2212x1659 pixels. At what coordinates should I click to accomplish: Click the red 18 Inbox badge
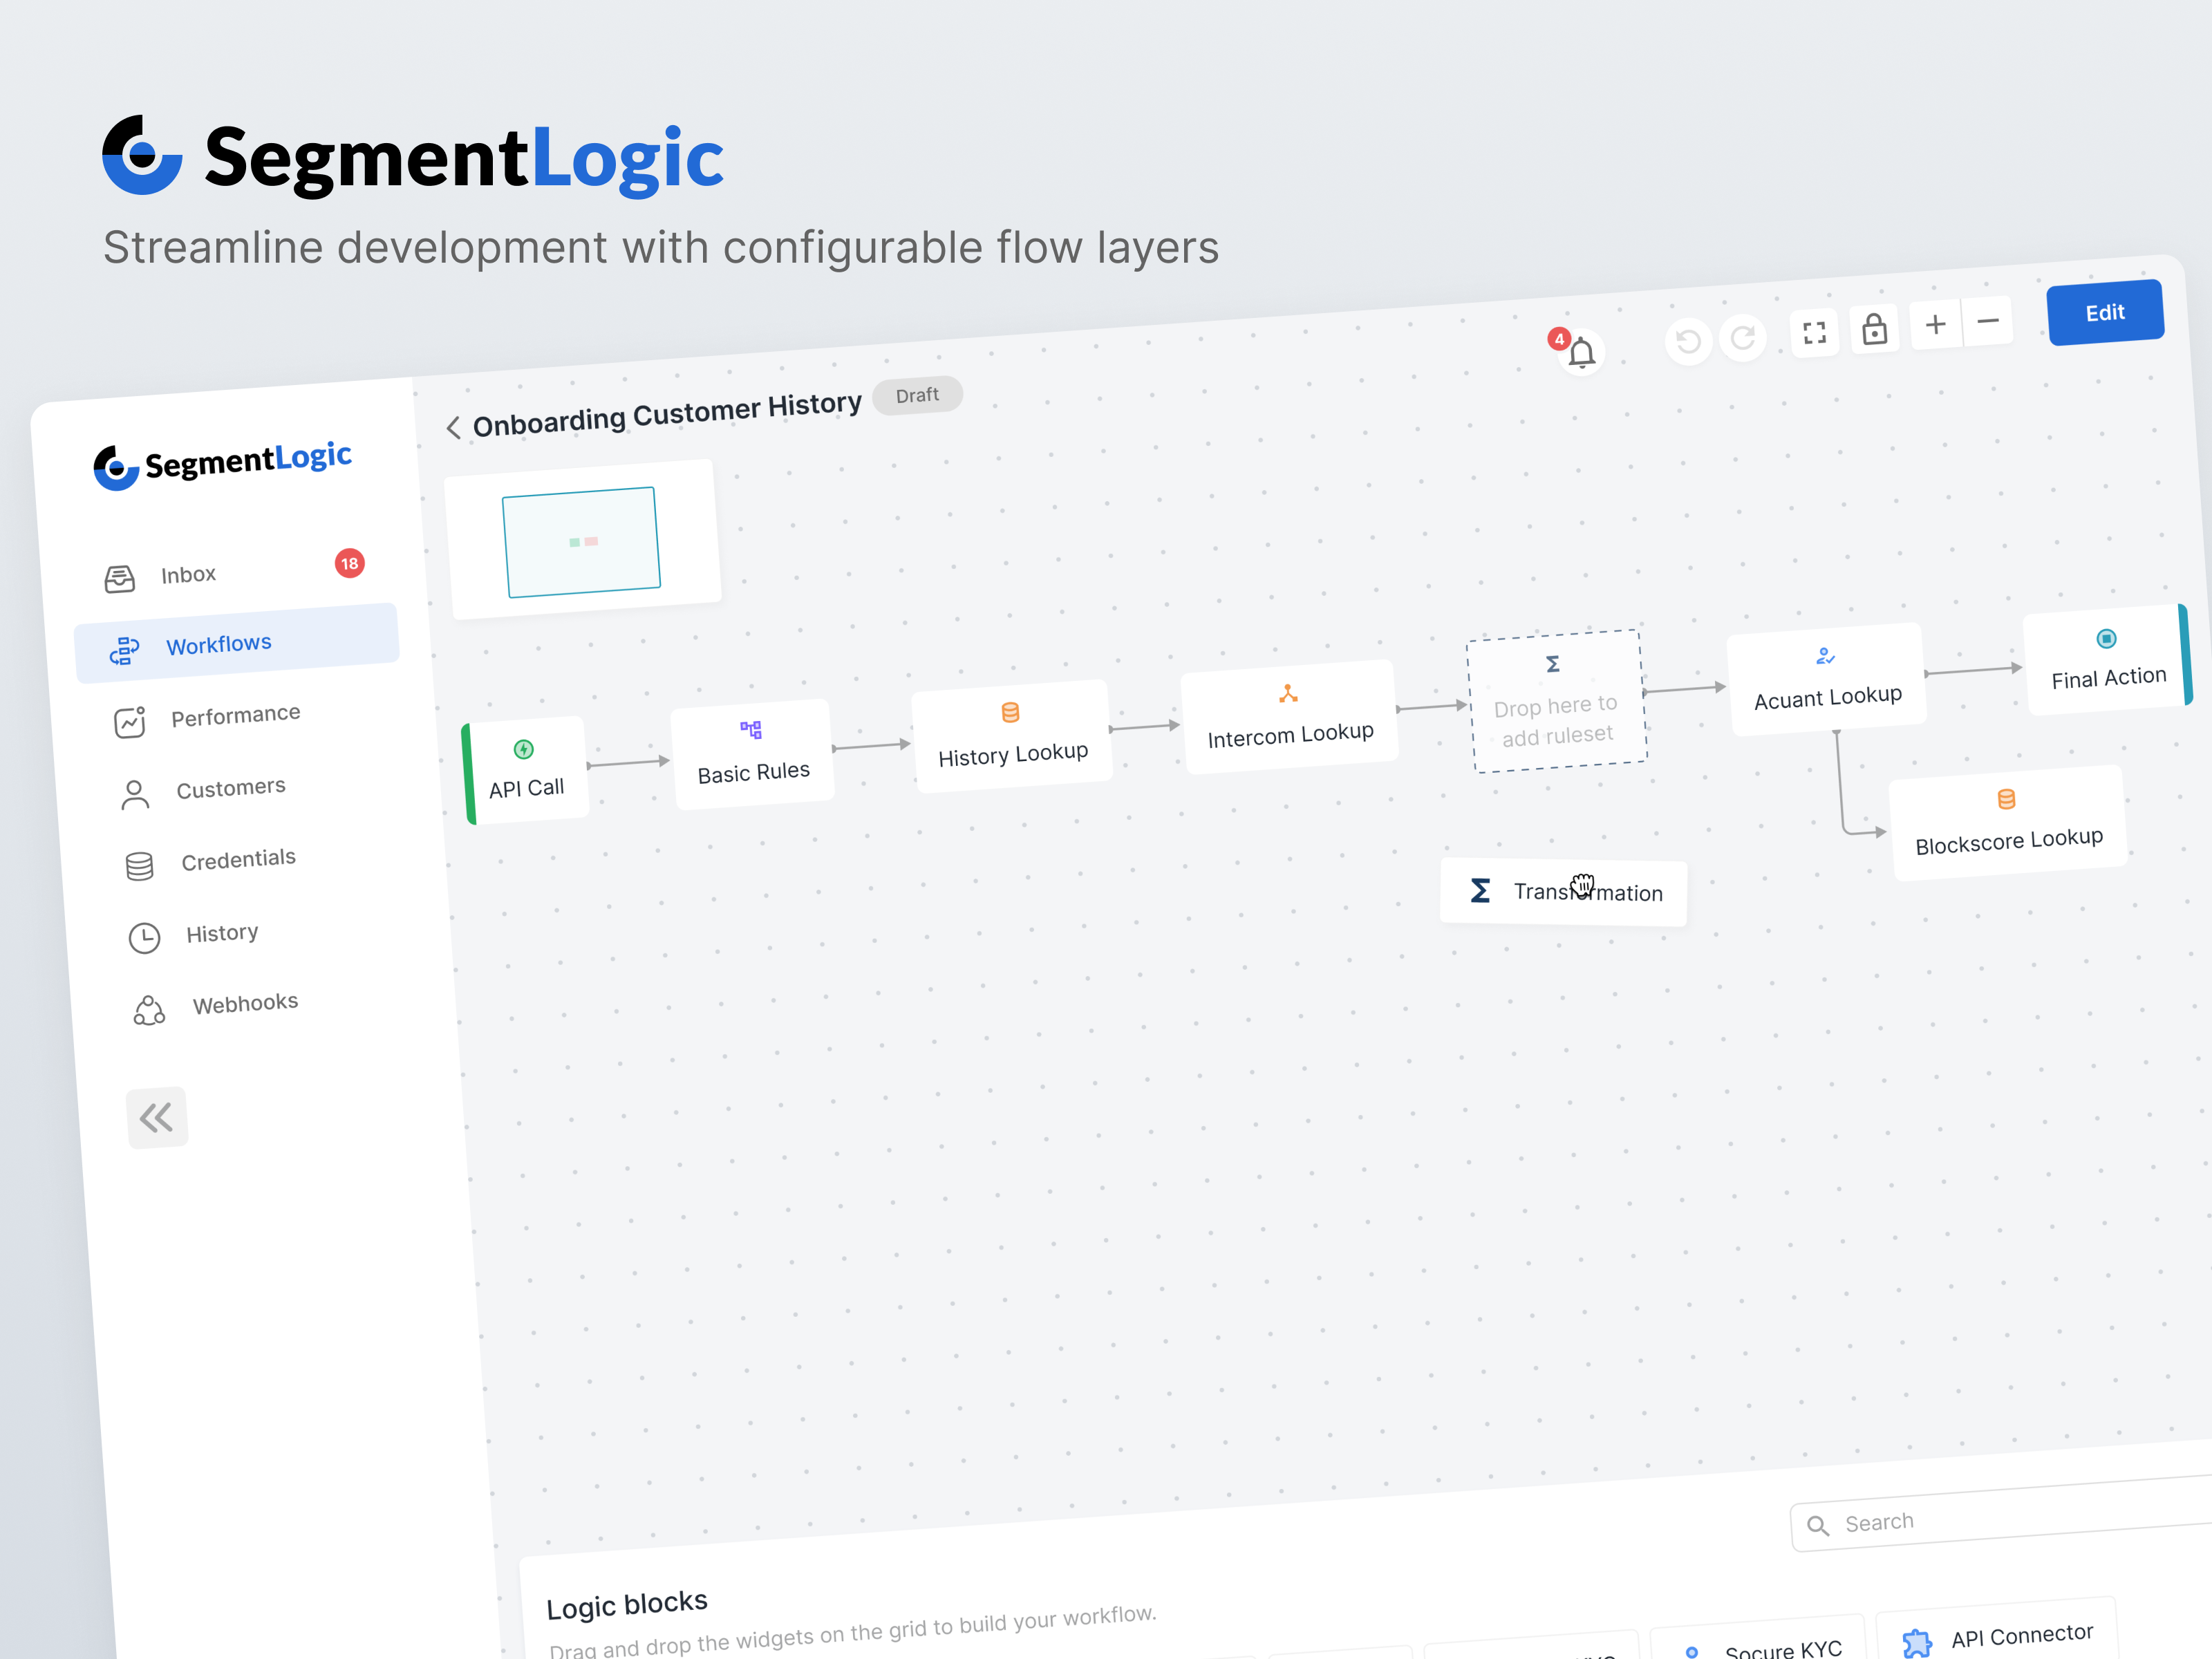tap(349, 563)
